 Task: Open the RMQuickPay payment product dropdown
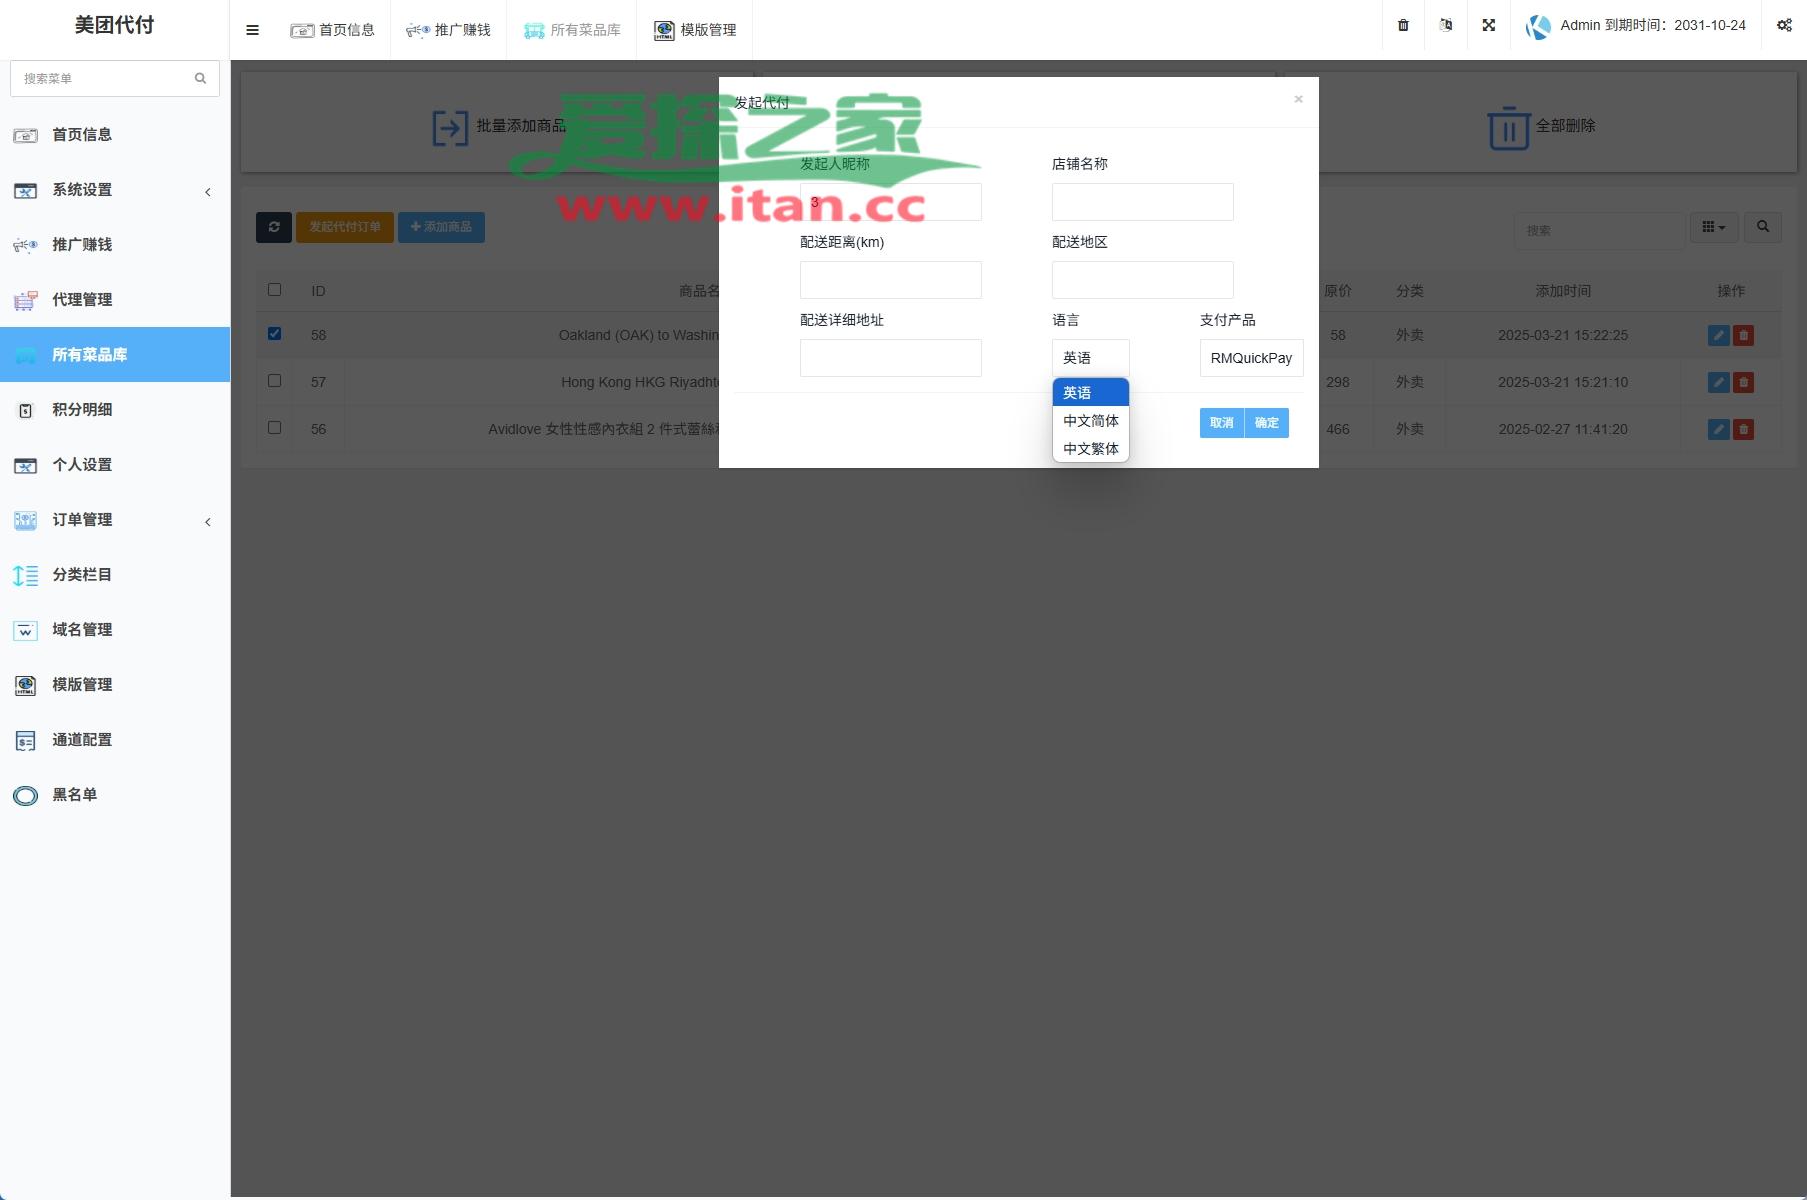1250,358
